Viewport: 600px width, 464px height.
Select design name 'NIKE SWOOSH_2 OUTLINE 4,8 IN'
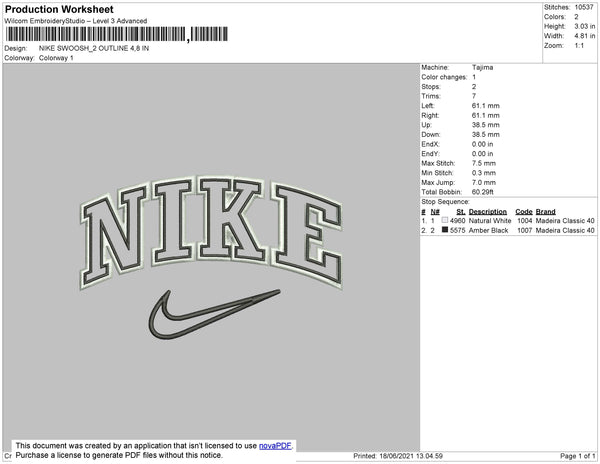tap(94, 49)
